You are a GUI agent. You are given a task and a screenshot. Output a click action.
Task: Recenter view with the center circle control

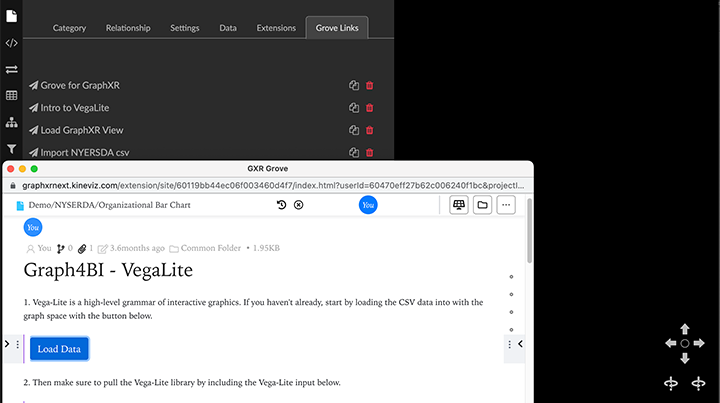pyautogui.click(x=685, y=343)
